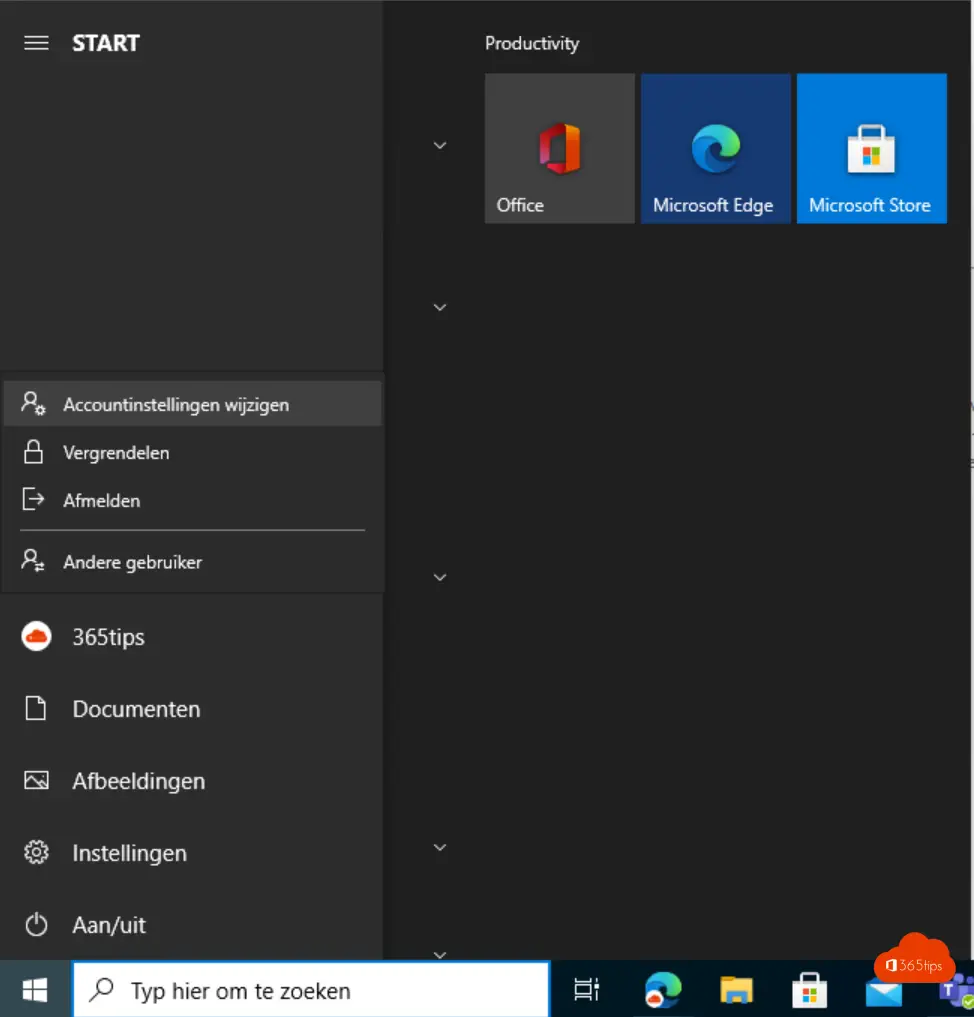974x1017 pixels.
Task: Open Microsoft Teams on the taskbar
Action: pos(956,991)
